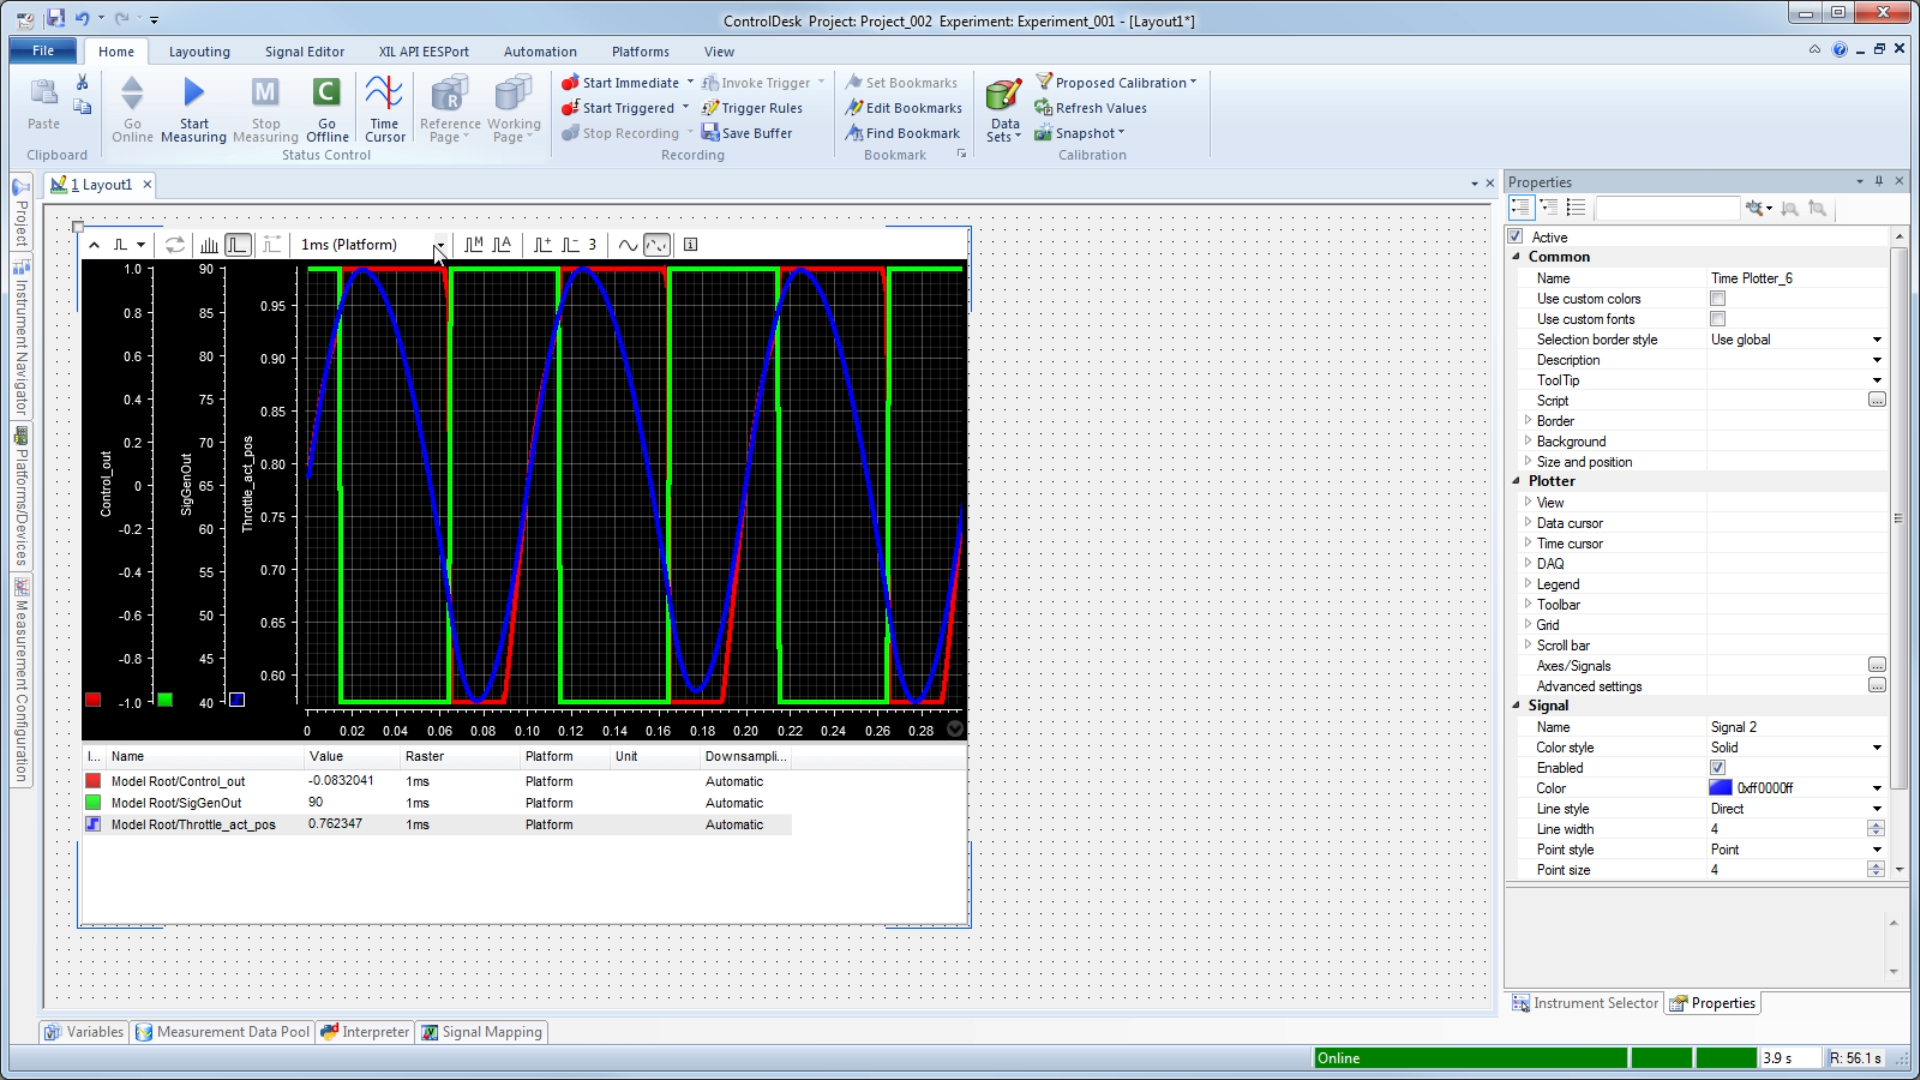Open the Line style dropdown
Screen dimensions: 1920x1080
1877,809
